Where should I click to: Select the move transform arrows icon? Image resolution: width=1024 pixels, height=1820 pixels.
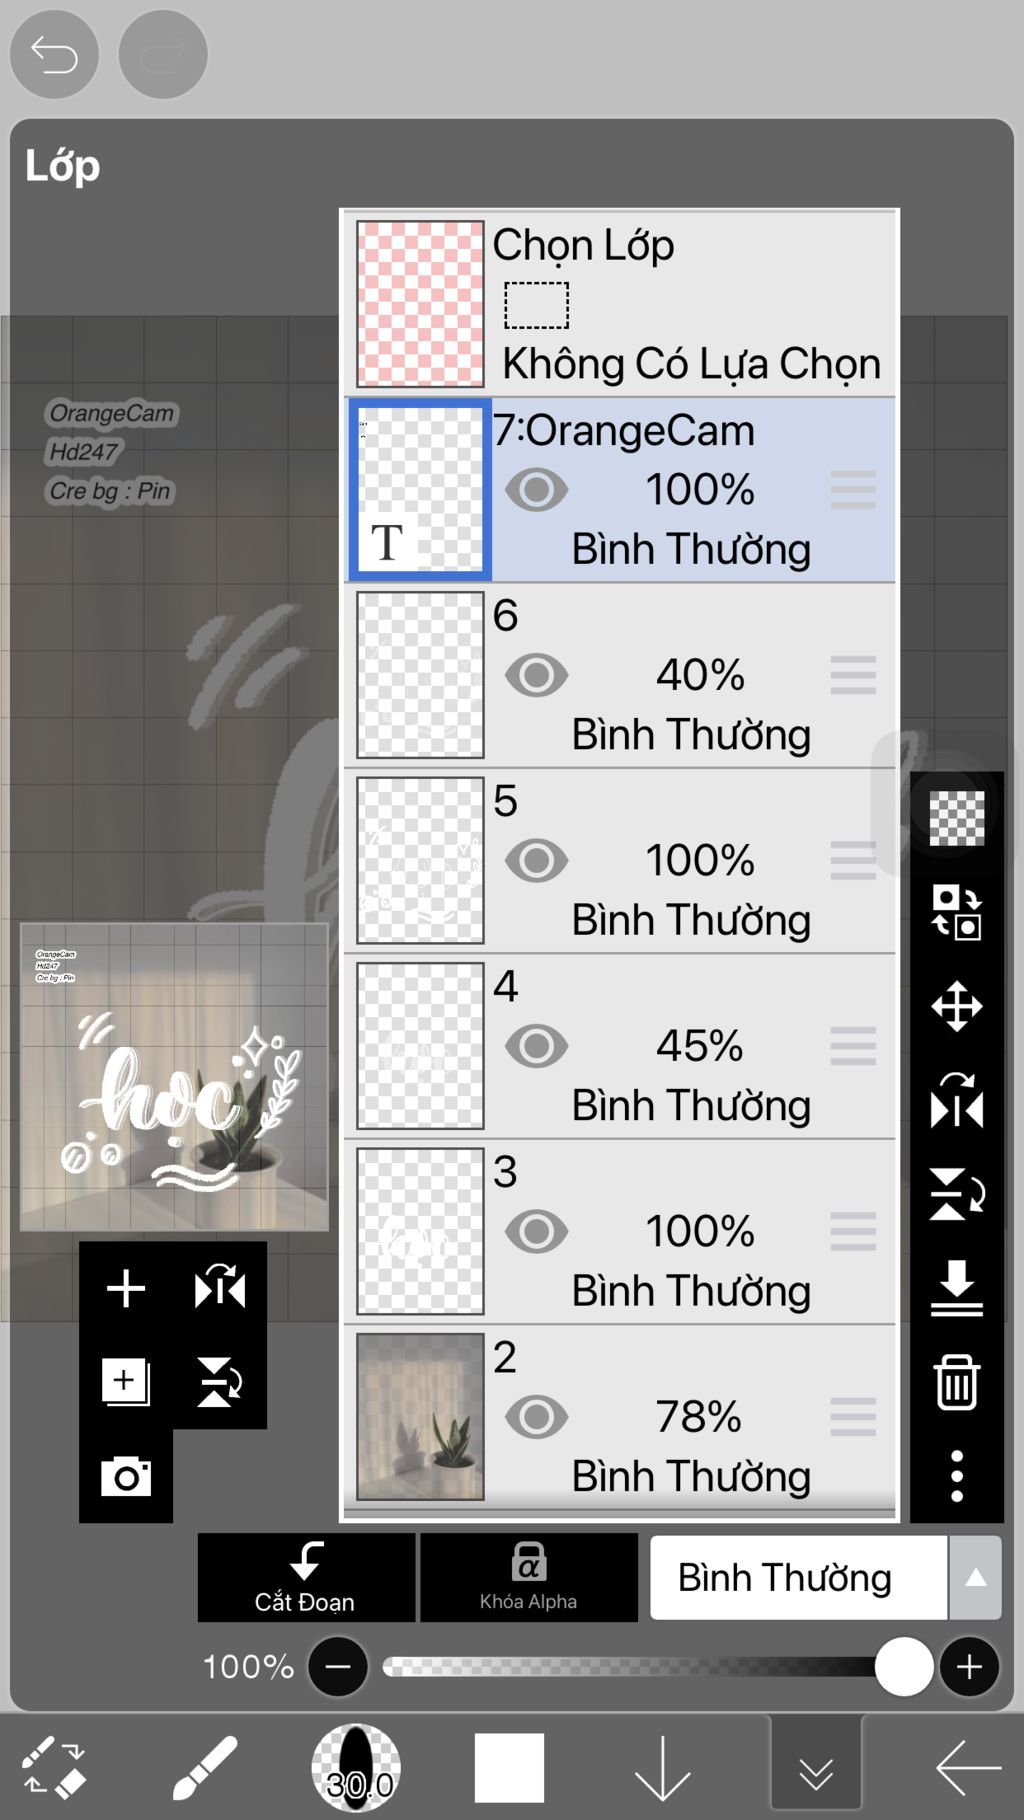(x=956, y=1006)
